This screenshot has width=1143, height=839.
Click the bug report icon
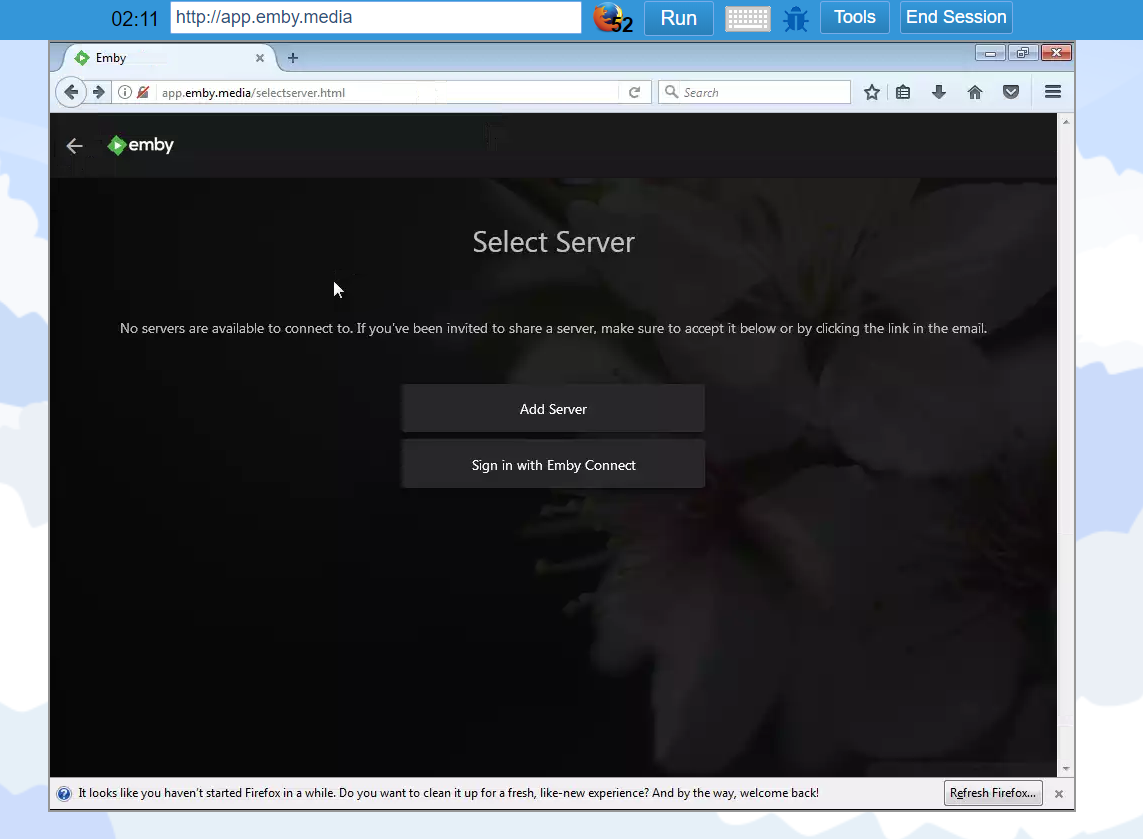[x=796, y=18]
